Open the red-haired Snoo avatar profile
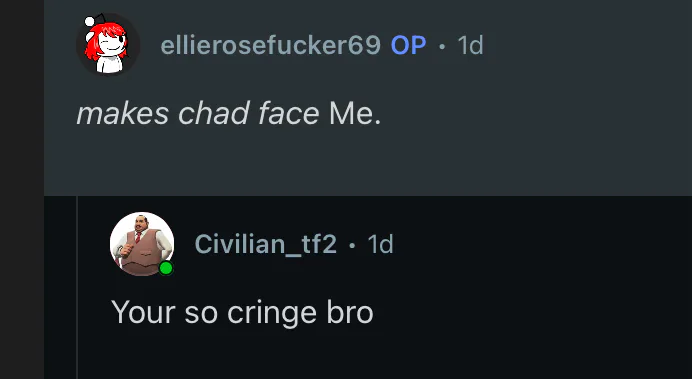 point(108,44)
